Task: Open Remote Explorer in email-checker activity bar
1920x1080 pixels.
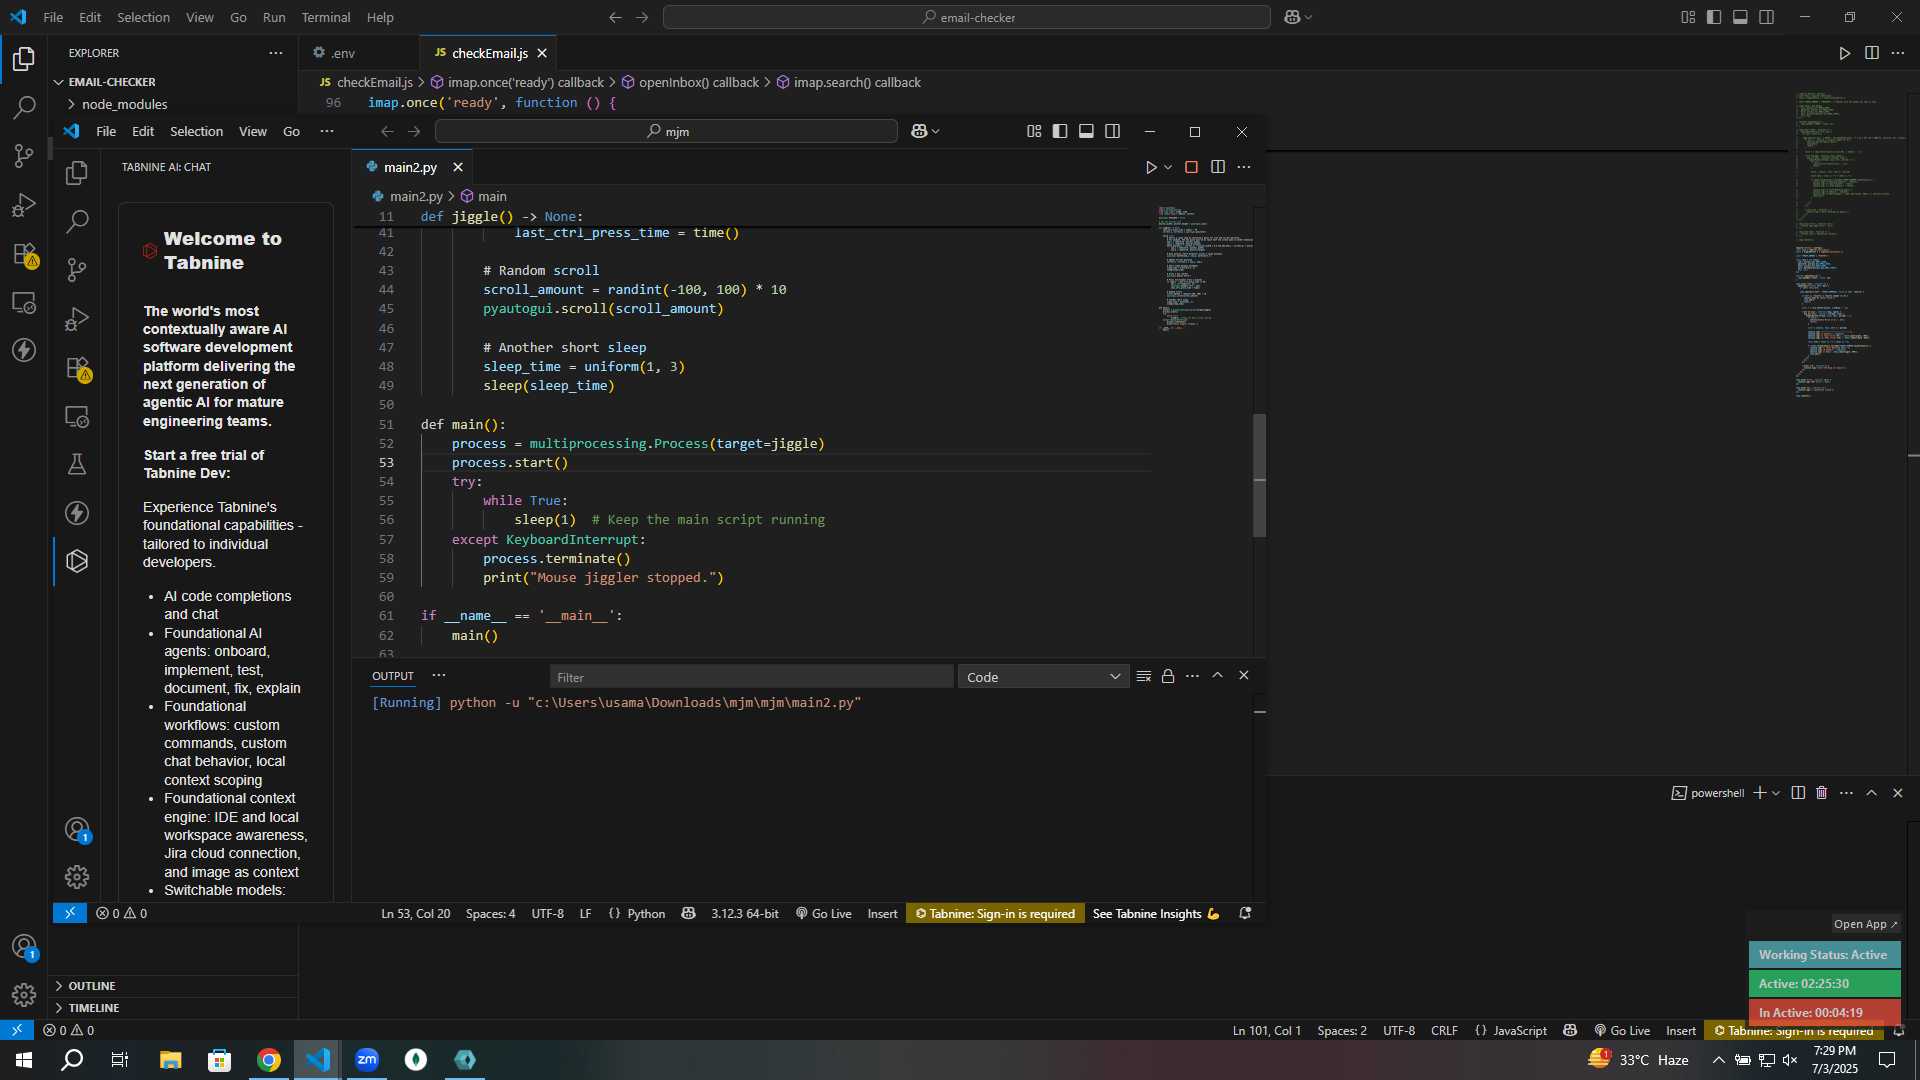Action: tap(24, 302)
